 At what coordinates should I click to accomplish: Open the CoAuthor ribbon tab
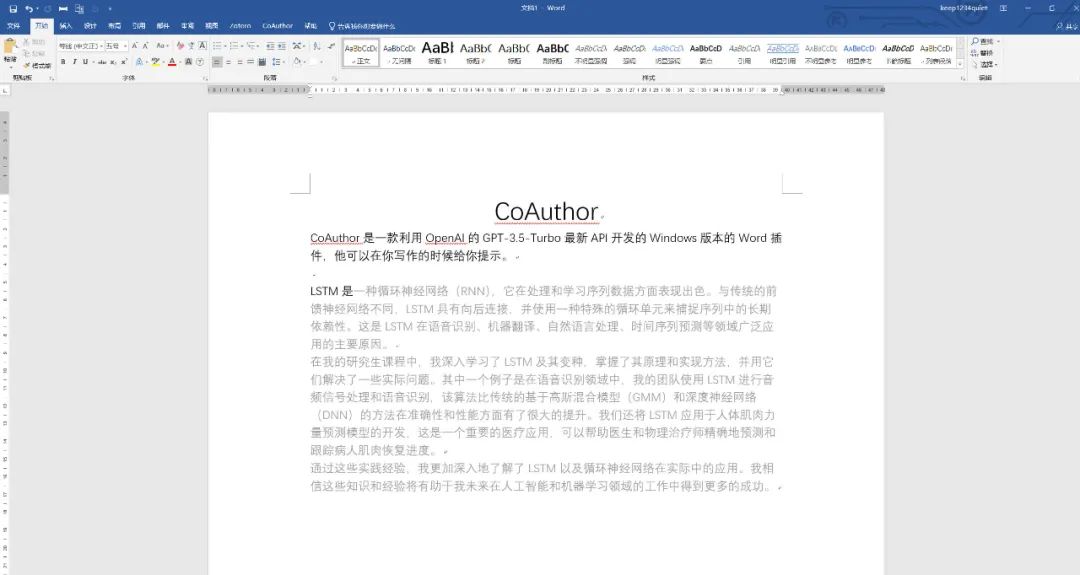(x=277, y=26)
